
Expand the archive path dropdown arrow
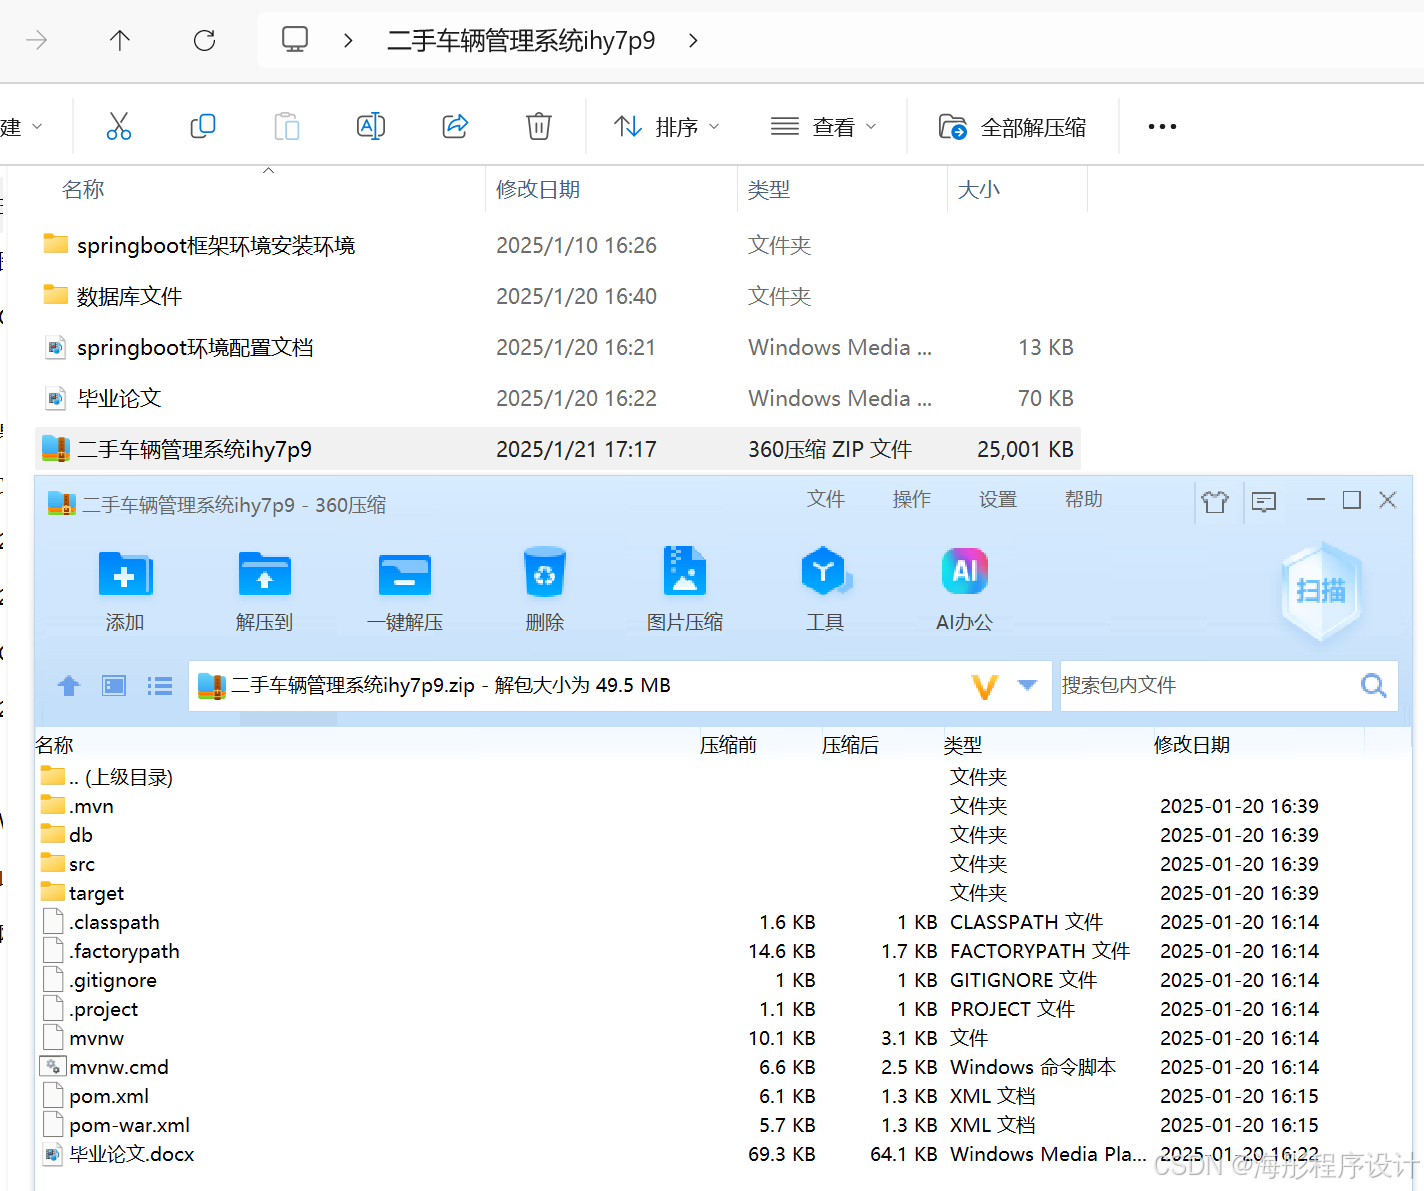pos(1027,685)
